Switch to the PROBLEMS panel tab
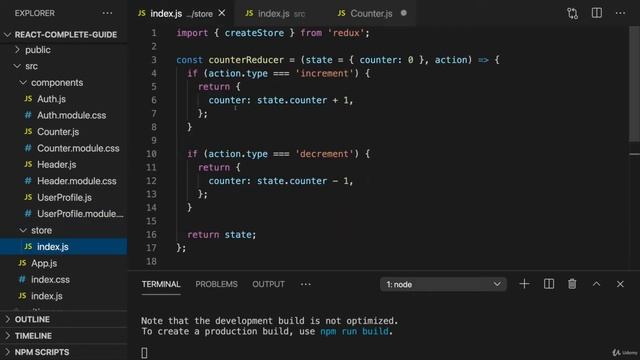Image resolution: width=640 pixels, height=360 pixels. 216,284
